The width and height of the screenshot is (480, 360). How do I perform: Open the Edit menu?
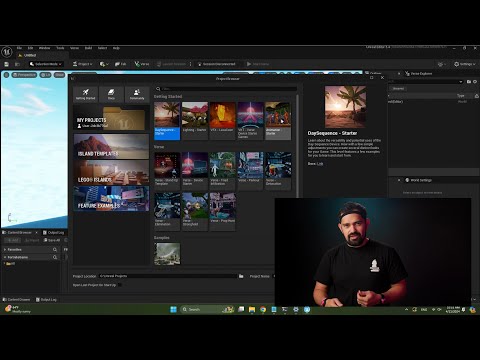point(30,48)
